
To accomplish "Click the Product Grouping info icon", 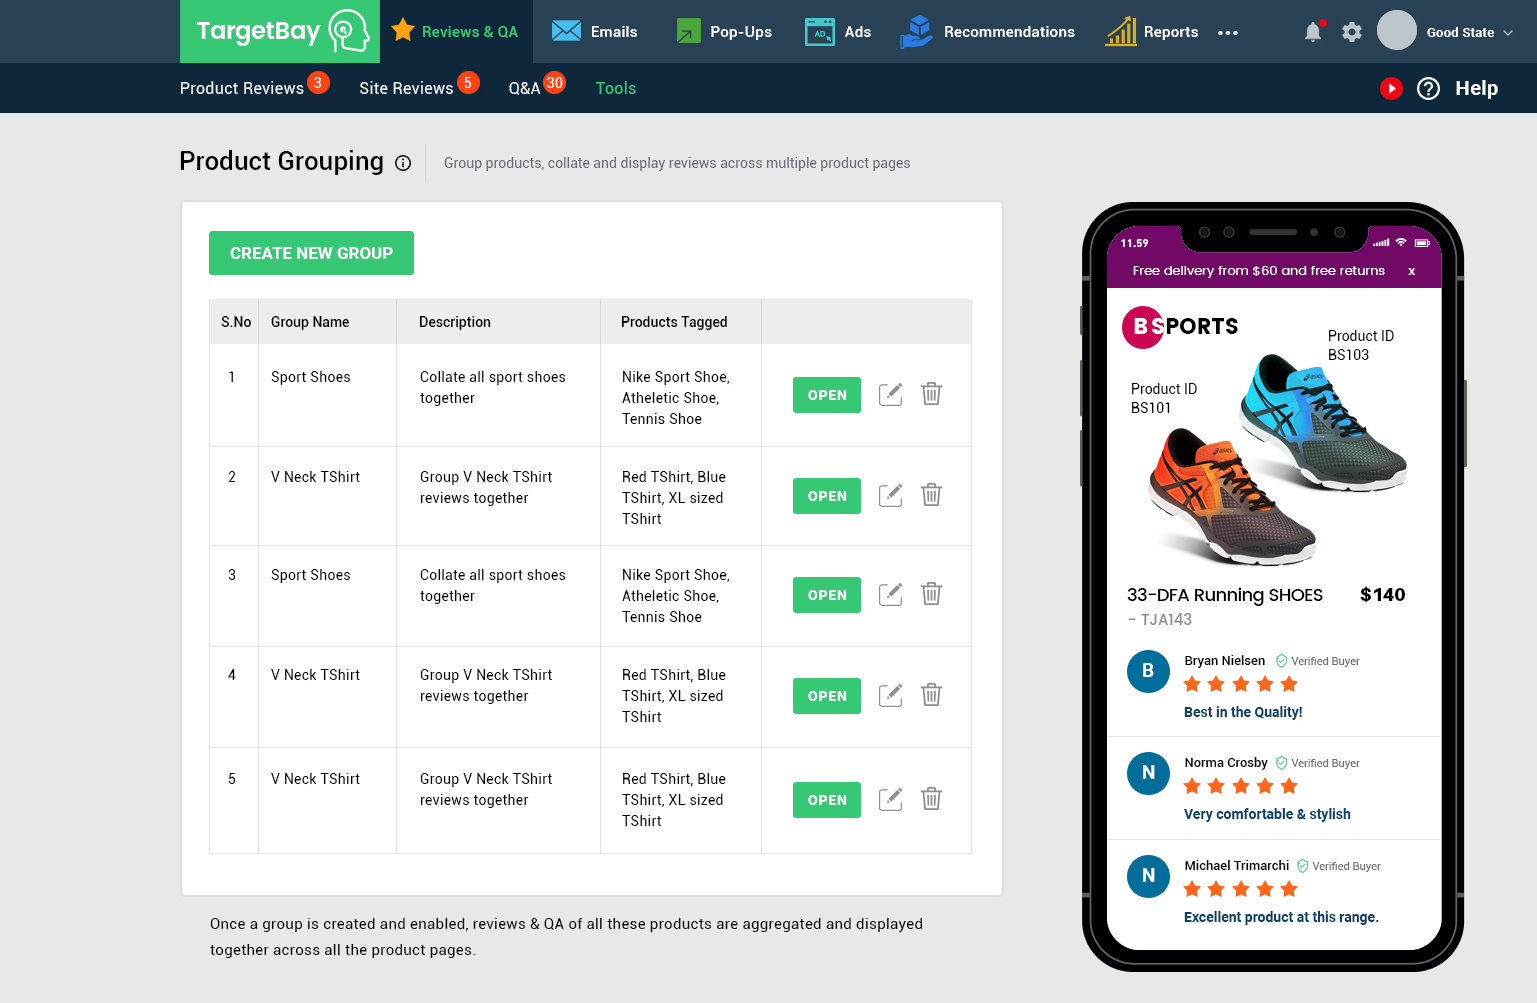I will 403,163.
